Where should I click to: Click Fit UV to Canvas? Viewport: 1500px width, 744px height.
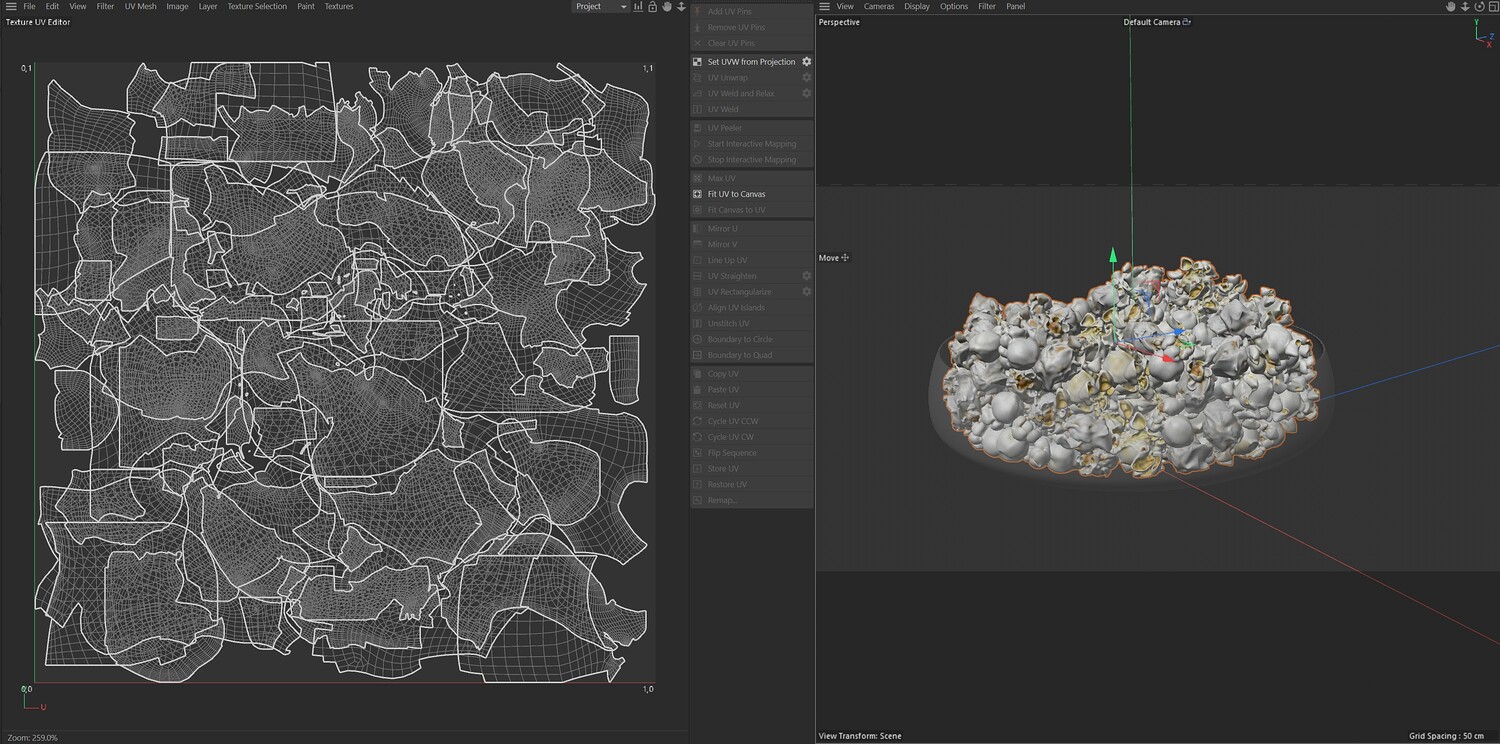736,194
